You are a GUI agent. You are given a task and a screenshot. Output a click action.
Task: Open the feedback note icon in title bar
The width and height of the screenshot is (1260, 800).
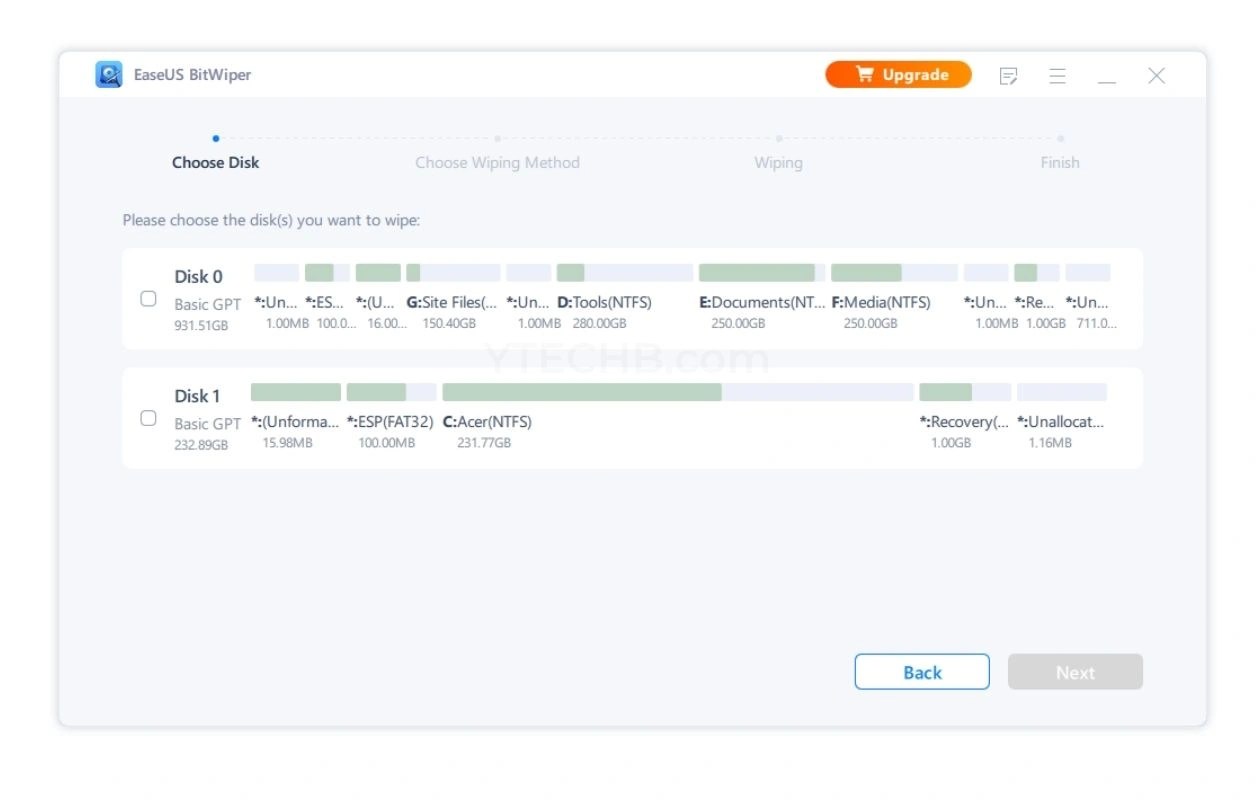click(1009, 76)
